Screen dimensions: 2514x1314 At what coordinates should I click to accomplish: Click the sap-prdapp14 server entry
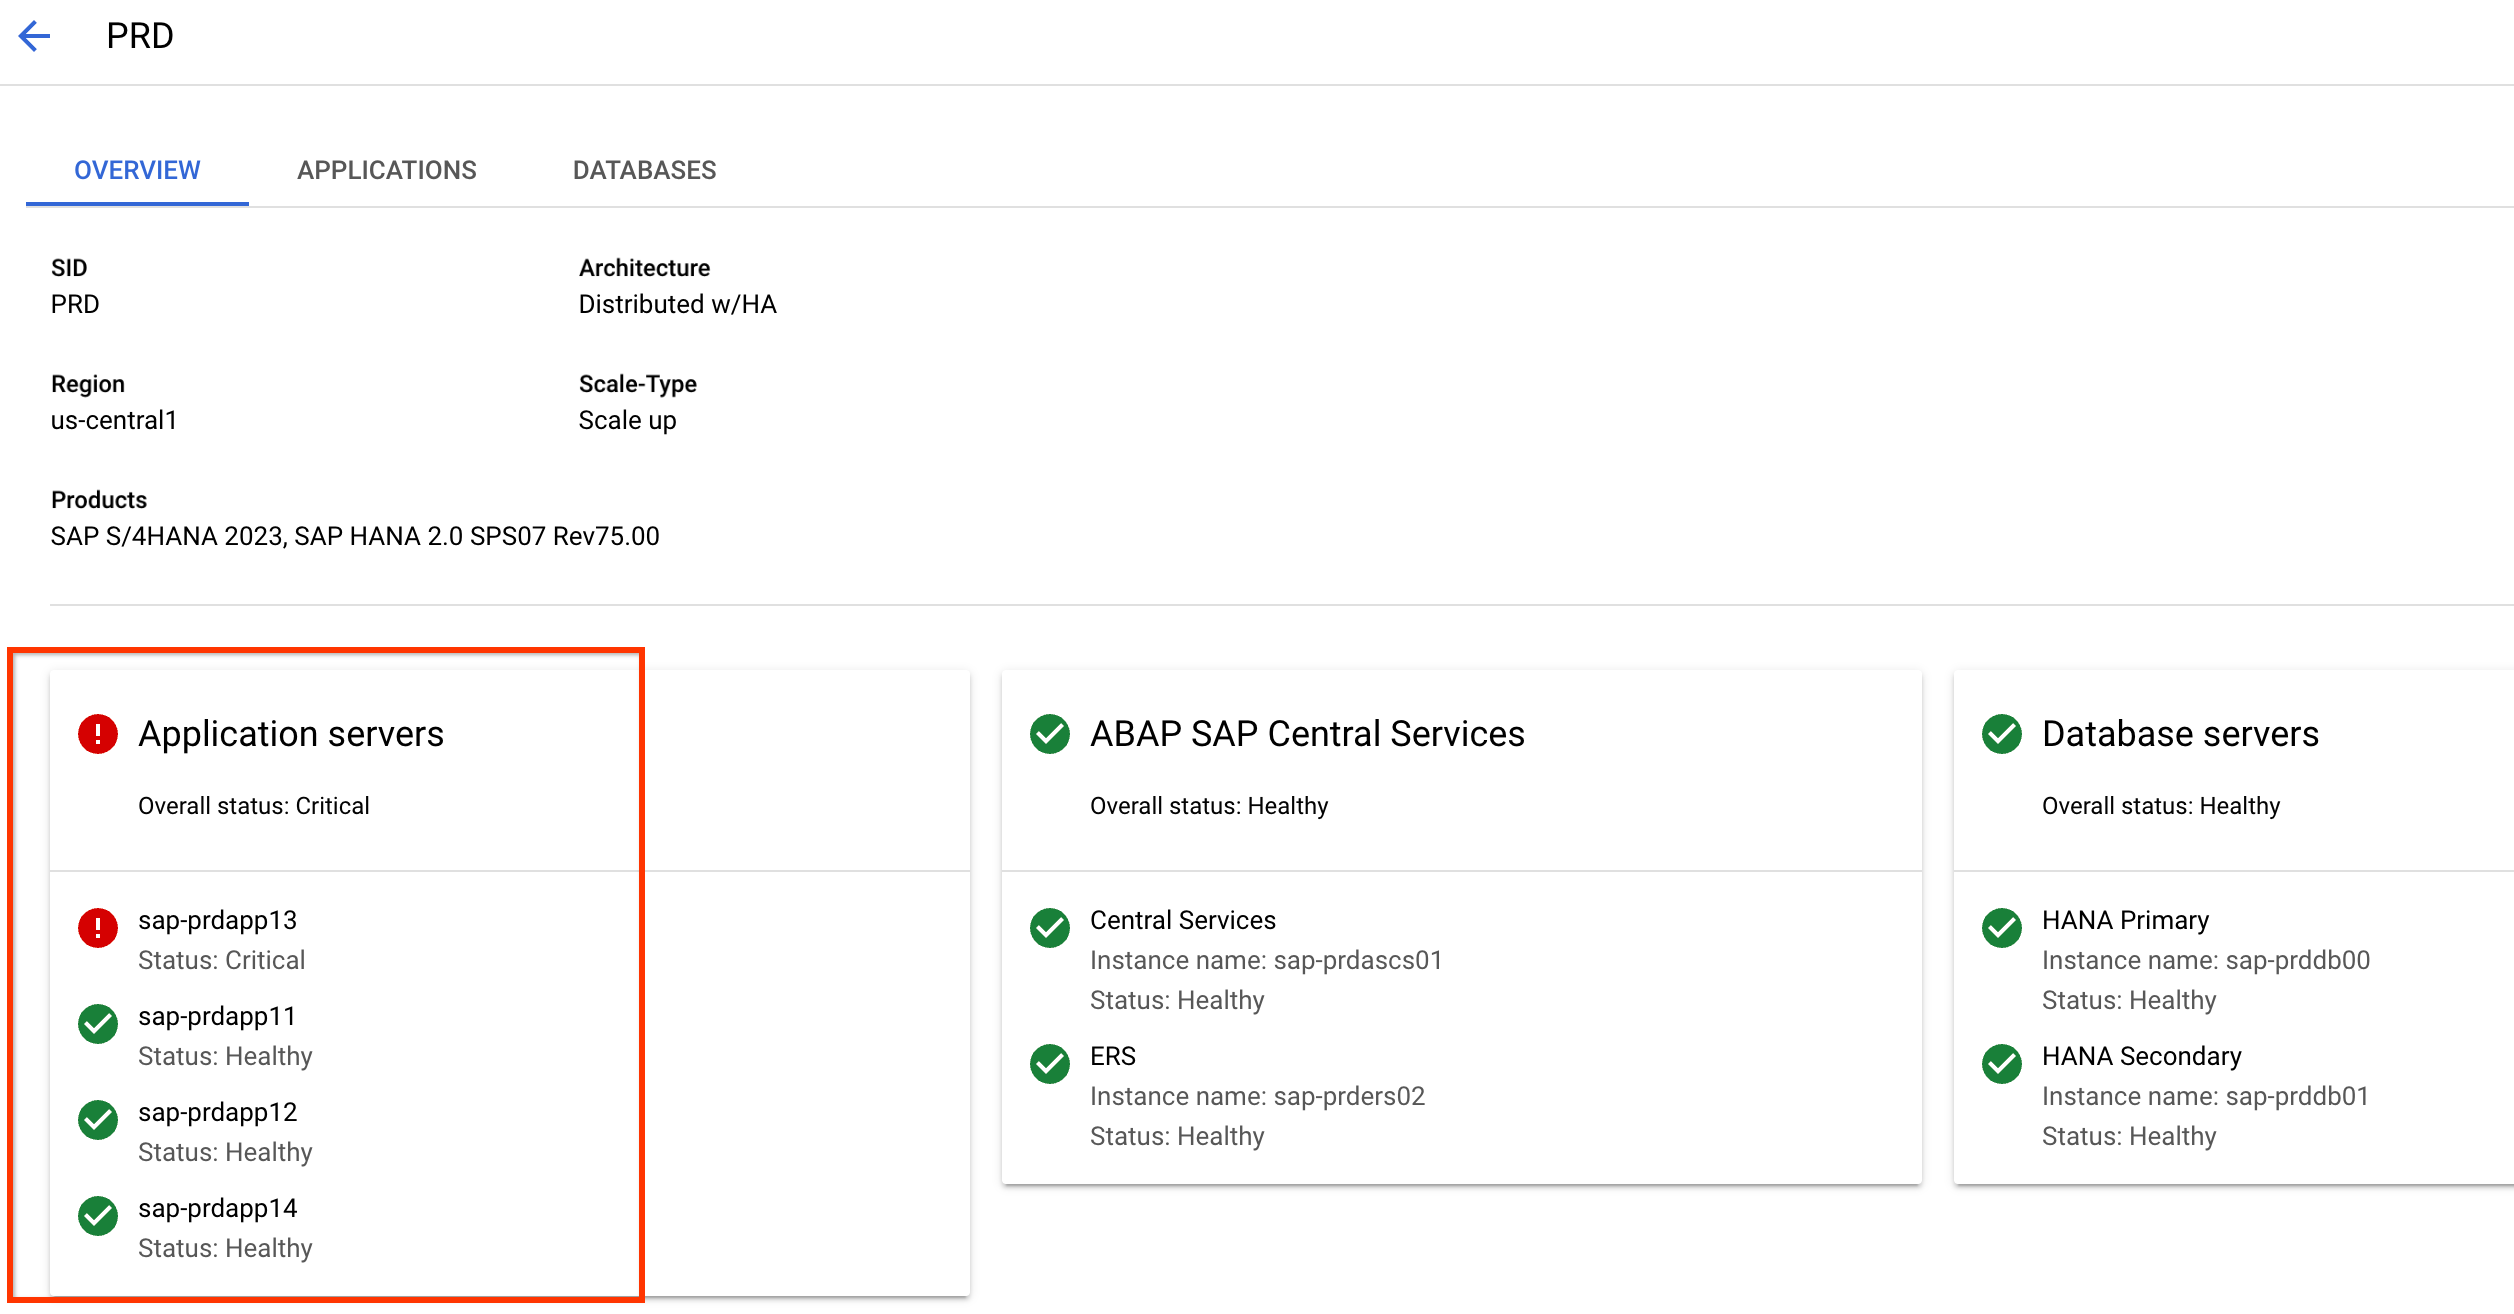[x=218, y=1208]
